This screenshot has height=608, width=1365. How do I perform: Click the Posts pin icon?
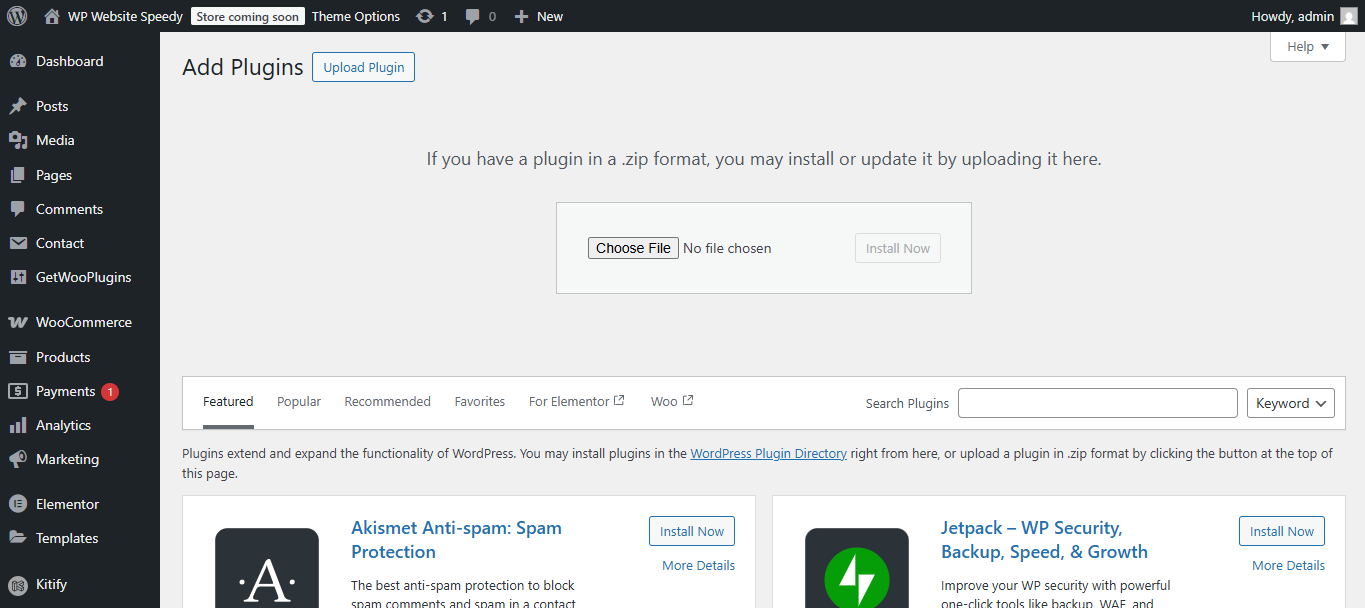pyautogui.click(x=18, y=106)
